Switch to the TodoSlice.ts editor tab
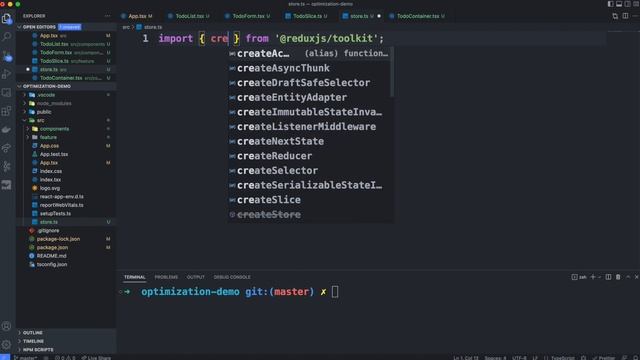This screenshot has width=640, height=360. [x=307, y=16]
